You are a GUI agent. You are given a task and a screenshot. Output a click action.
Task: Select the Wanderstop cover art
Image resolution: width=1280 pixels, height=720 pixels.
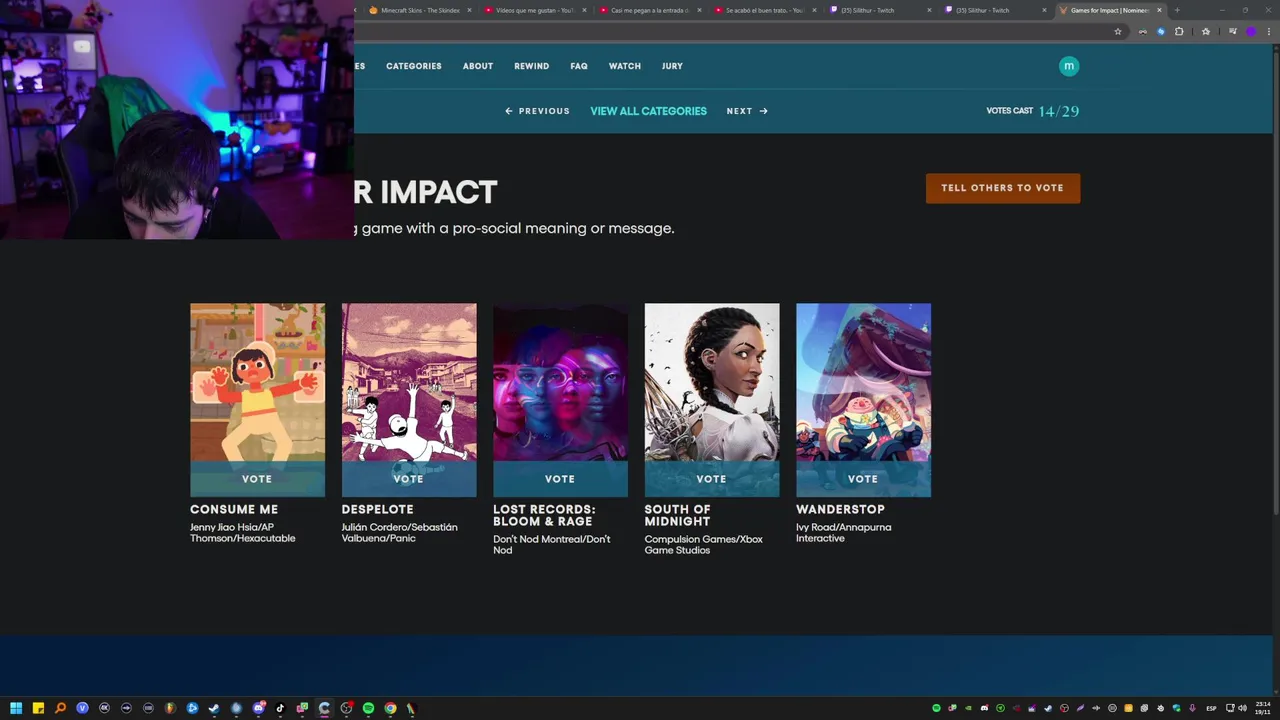(x=863, y=382)
